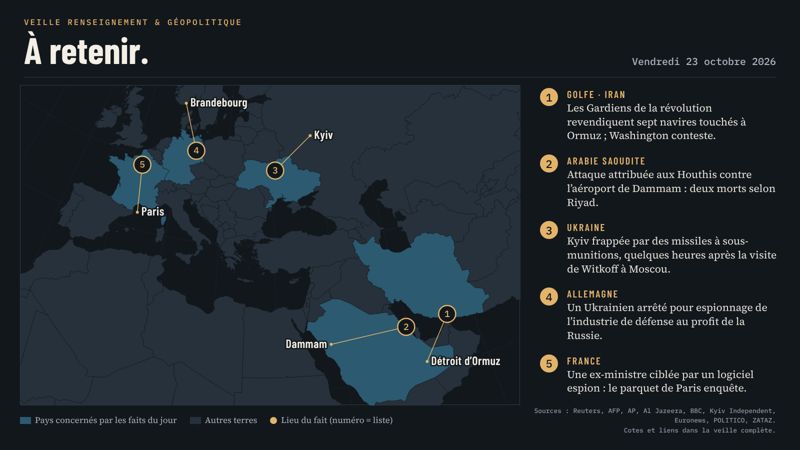800x450 pixels.
Task: Click the text about ex-ministre targeted by spyware
Action: click(x=660, y=381)
